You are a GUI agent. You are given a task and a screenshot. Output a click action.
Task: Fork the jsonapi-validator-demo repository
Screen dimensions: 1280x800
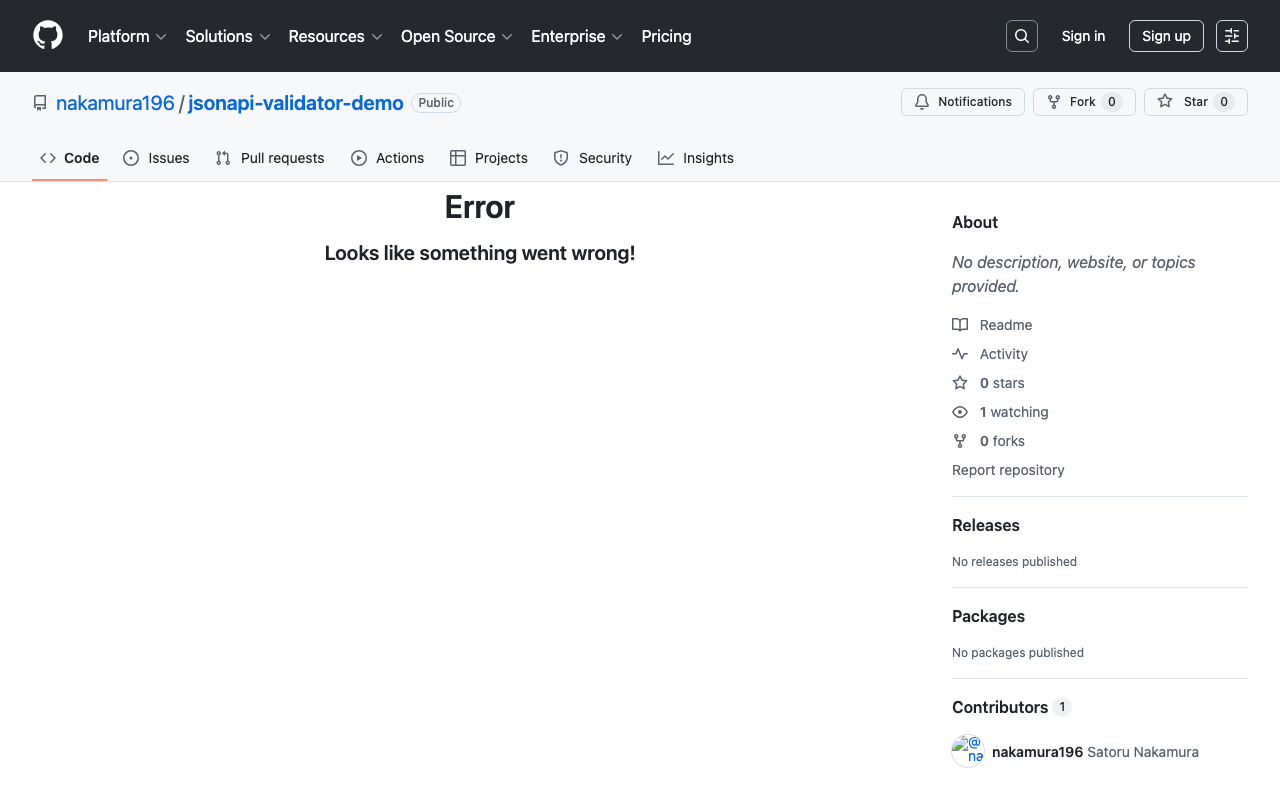click(1083, 102)
